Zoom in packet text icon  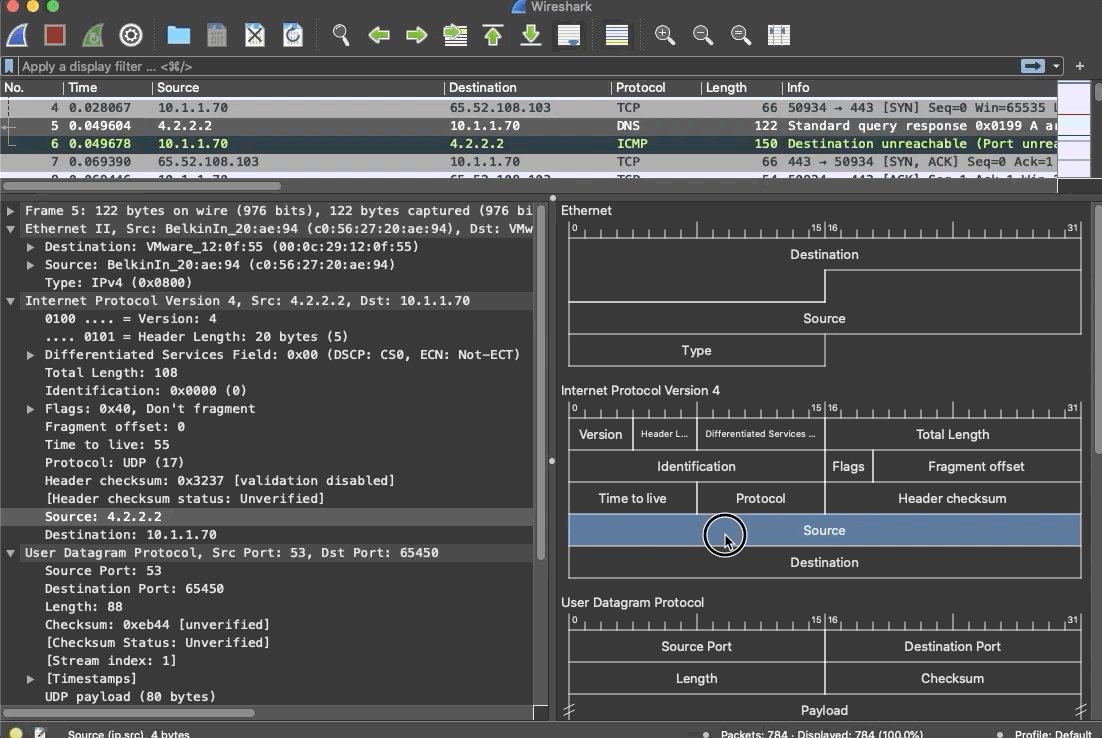click(665, 34)
